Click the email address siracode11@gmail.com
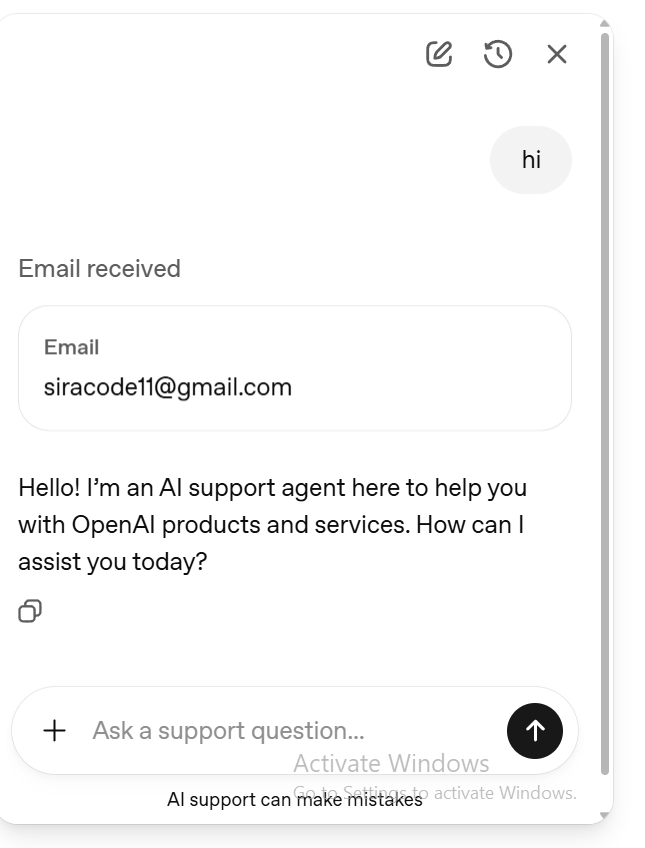645x848 pixels. click(x=168, y=388)
